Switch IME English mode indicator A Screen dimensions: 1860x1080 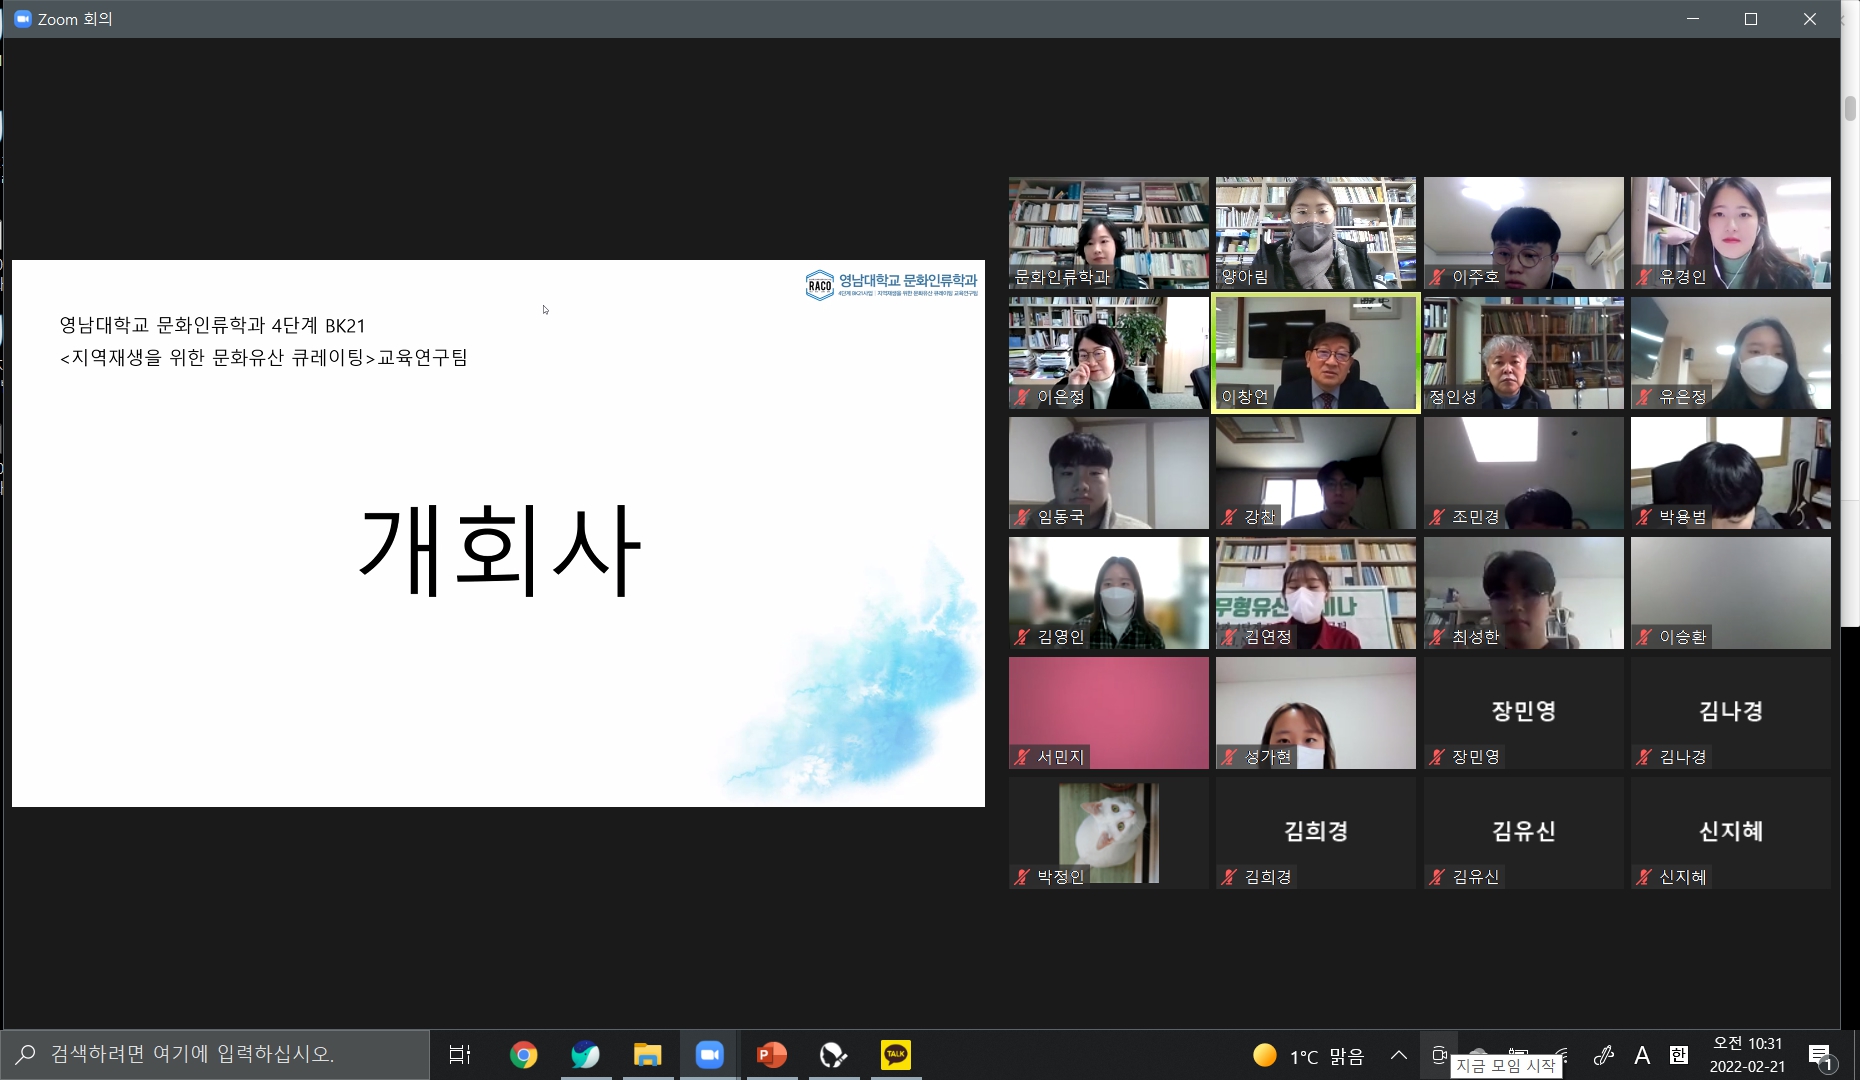pyautogui.click(x=1642, y=1055)
